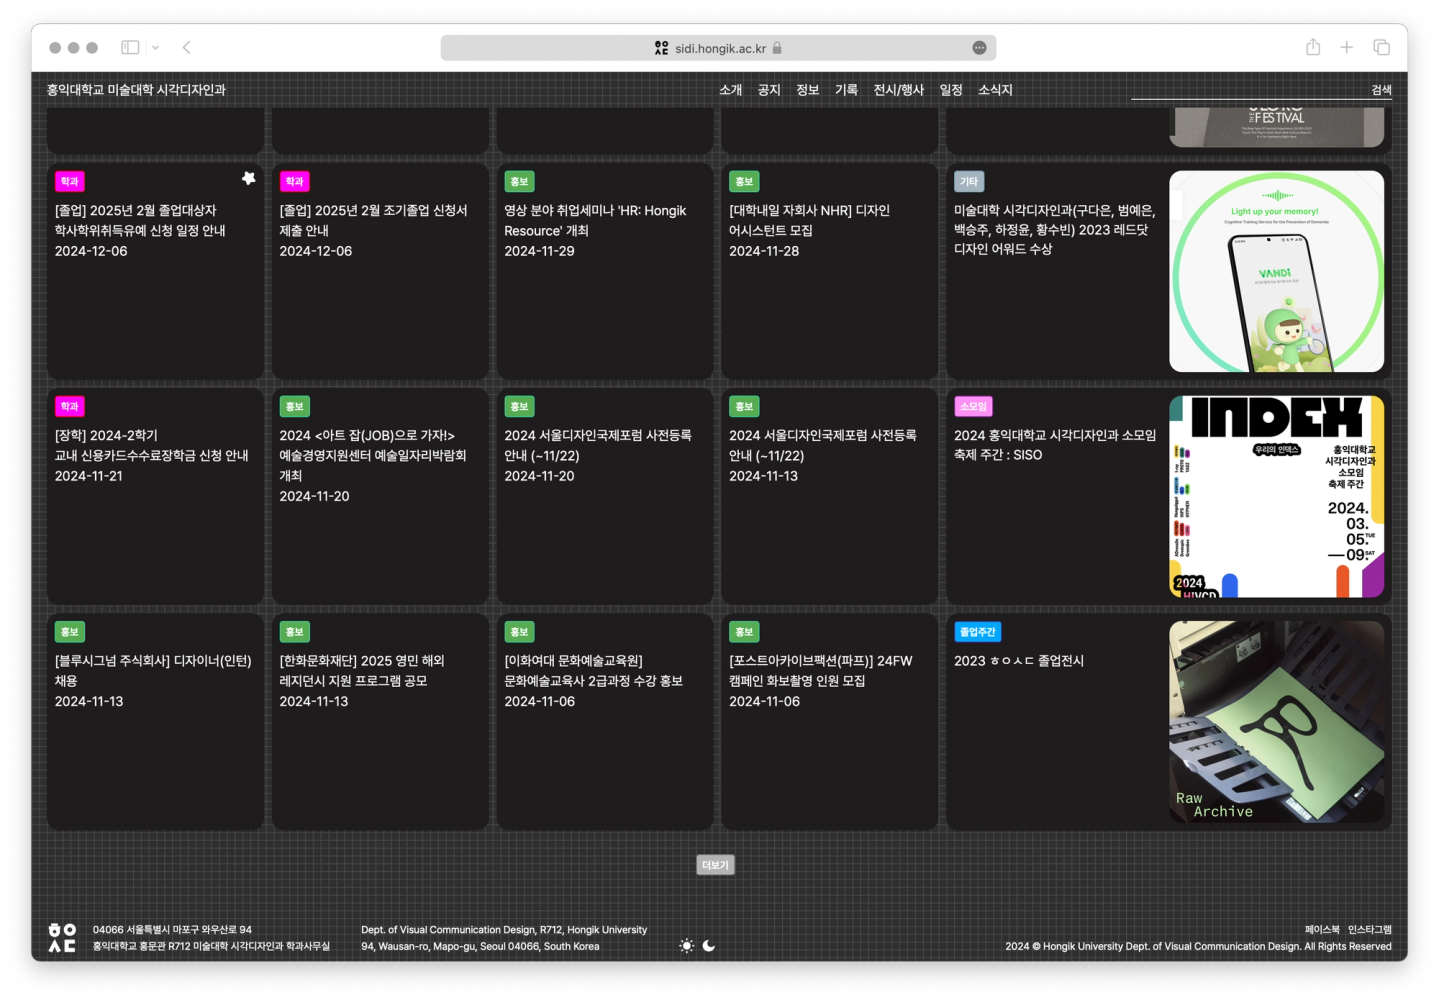Click the site logo icon in address bar
1439x1000 pixels.
point(661,48)
